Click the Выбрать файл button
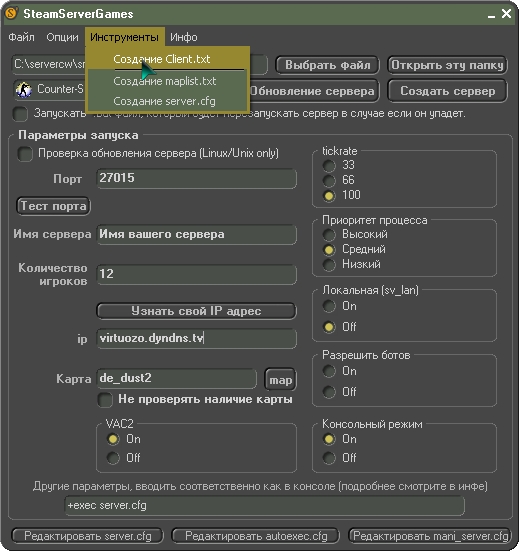 click(x=327, y=65)
